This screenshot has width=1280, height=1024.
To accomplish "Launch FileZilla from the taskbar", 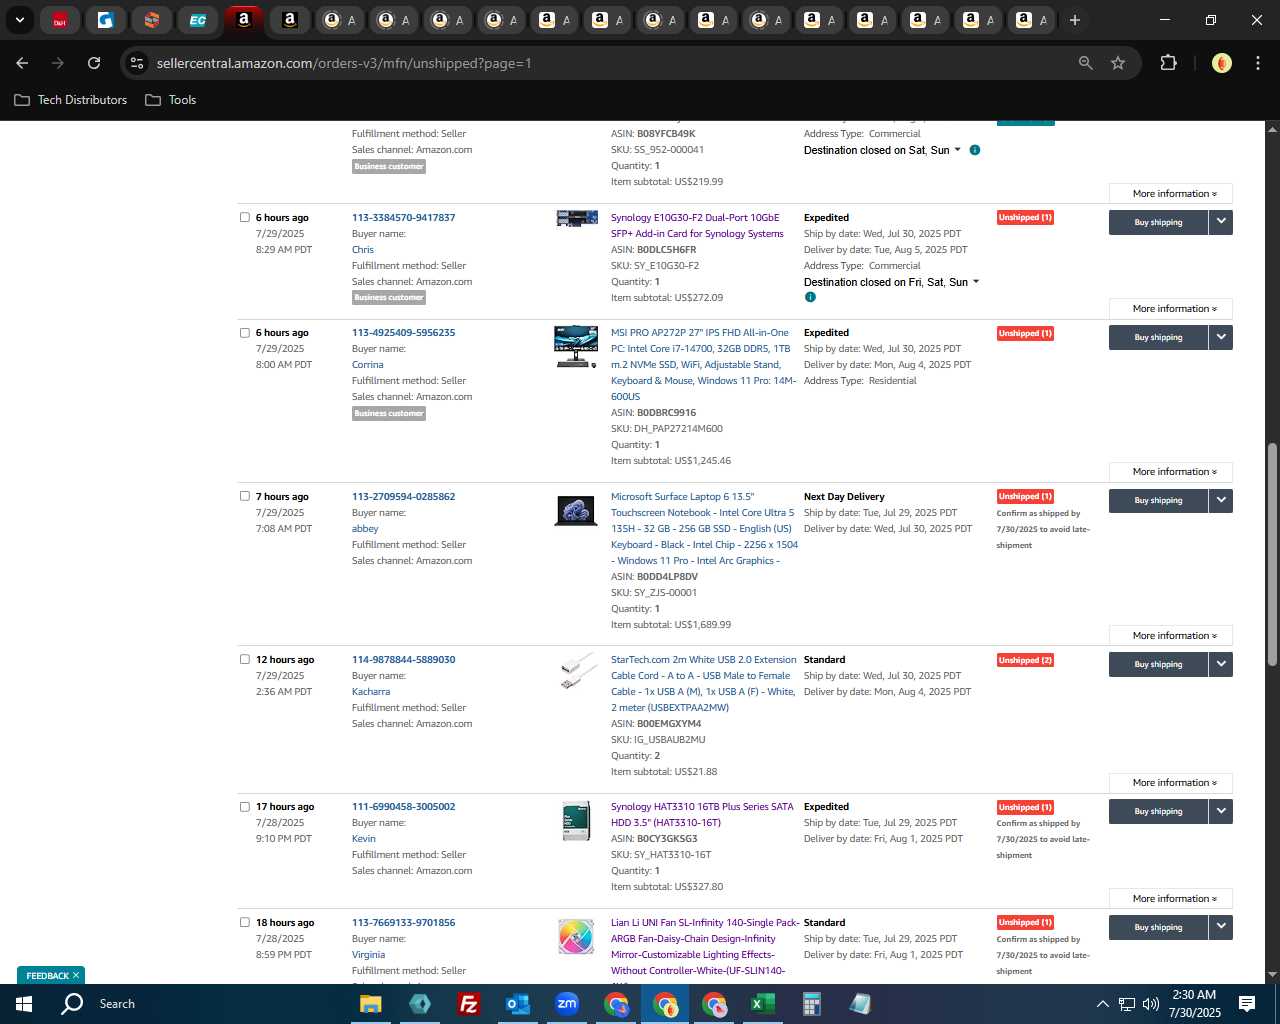I will coord(468,1004).
